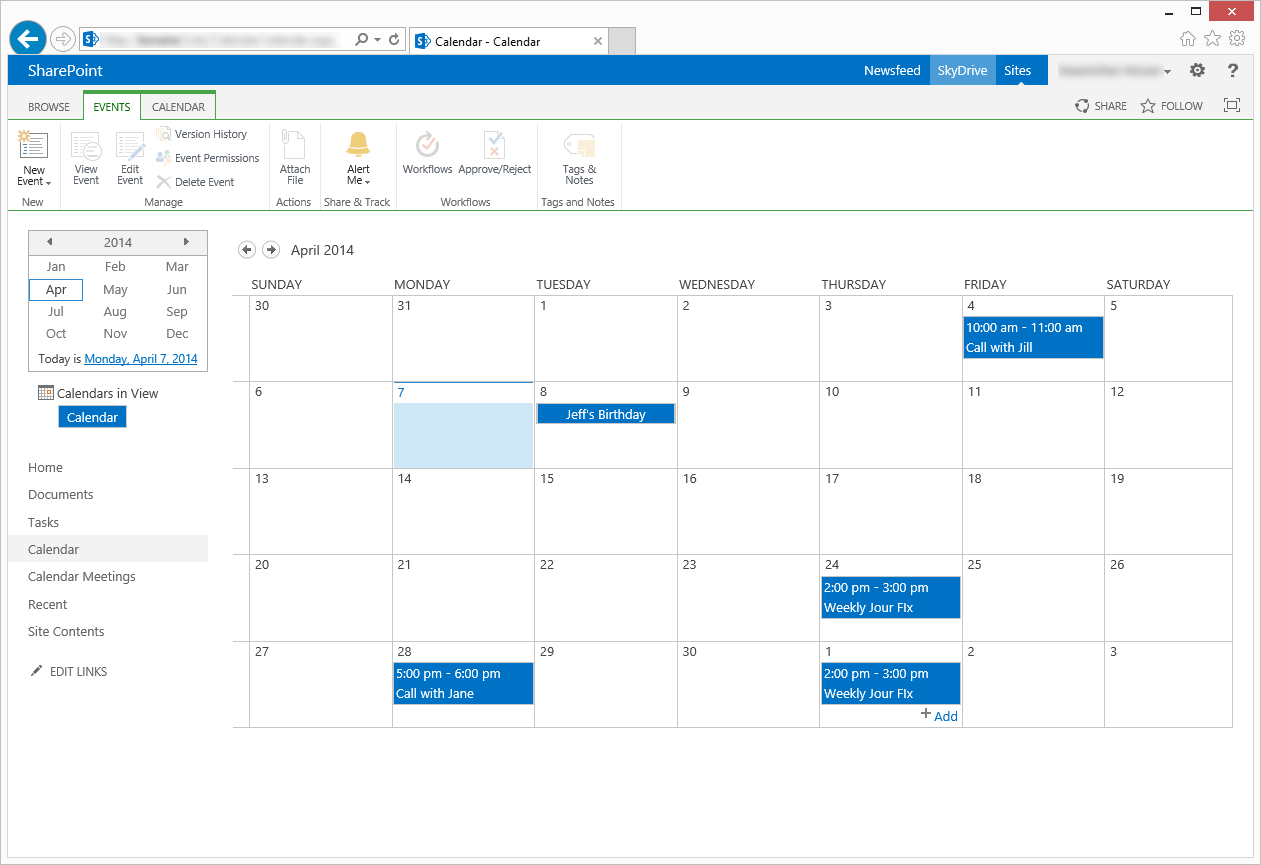Switch to the CALENDAR ribbon tab
1261x865 pixels.
(x=178, y=107)
